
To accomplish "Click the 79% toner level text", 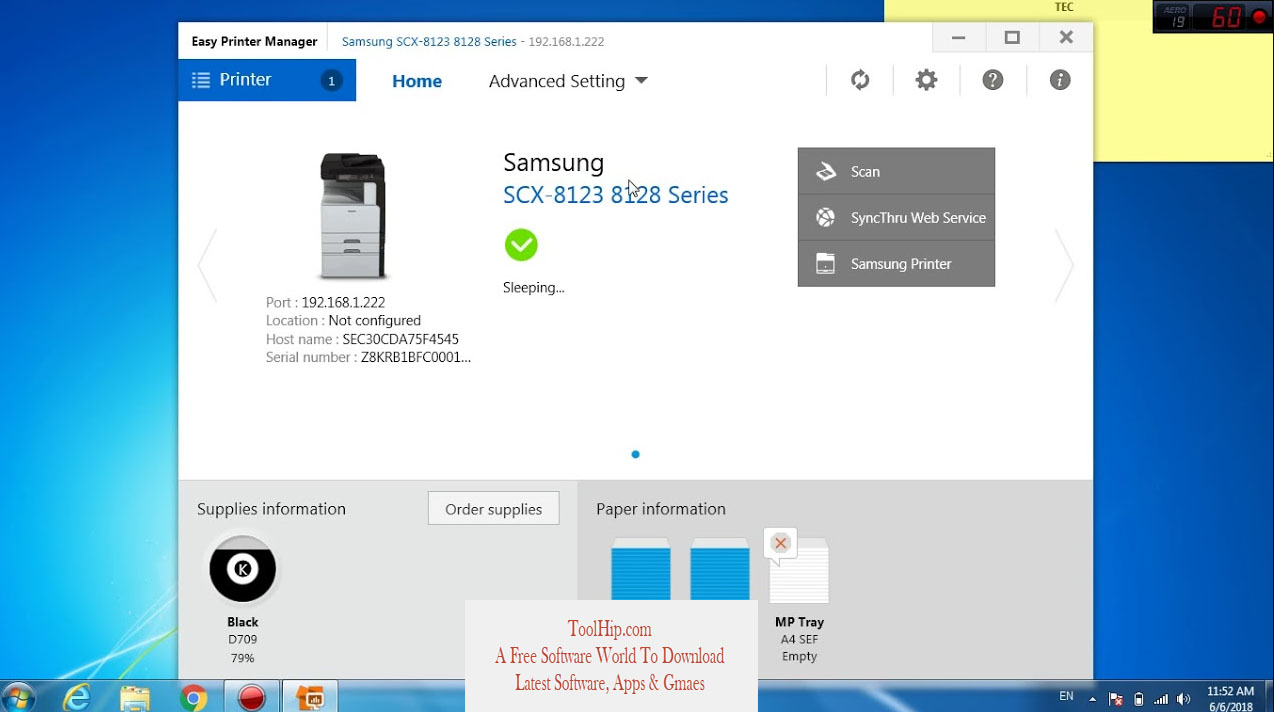I will (x=242, y=658).
